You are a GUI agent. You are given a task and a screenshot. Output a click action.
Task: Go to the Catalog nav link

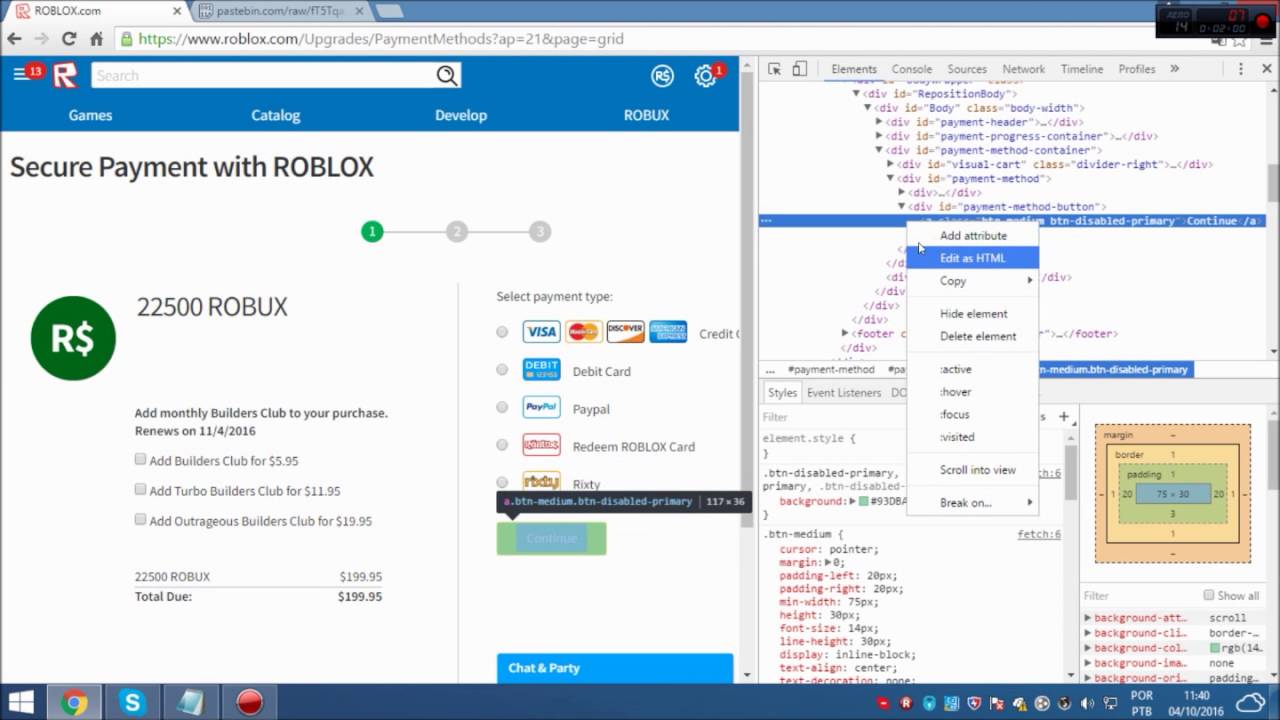coord(275,115)
